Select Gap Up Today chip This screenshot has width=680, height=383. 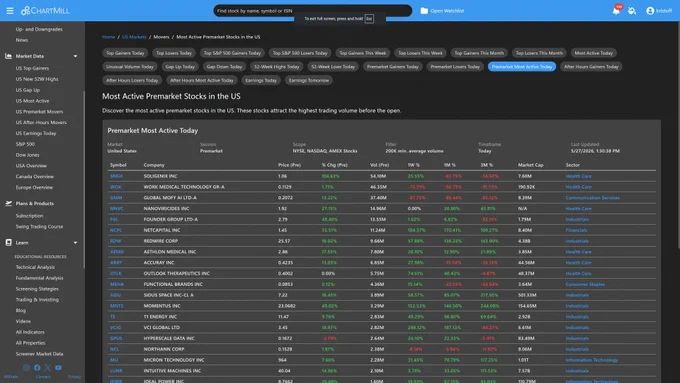(x=180, y=66)
